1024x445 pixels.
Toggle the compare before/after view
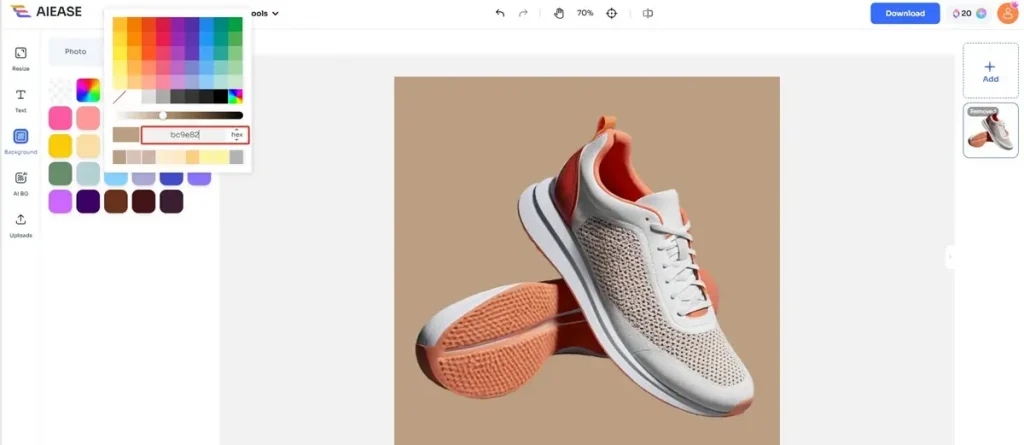click(648, 14)
